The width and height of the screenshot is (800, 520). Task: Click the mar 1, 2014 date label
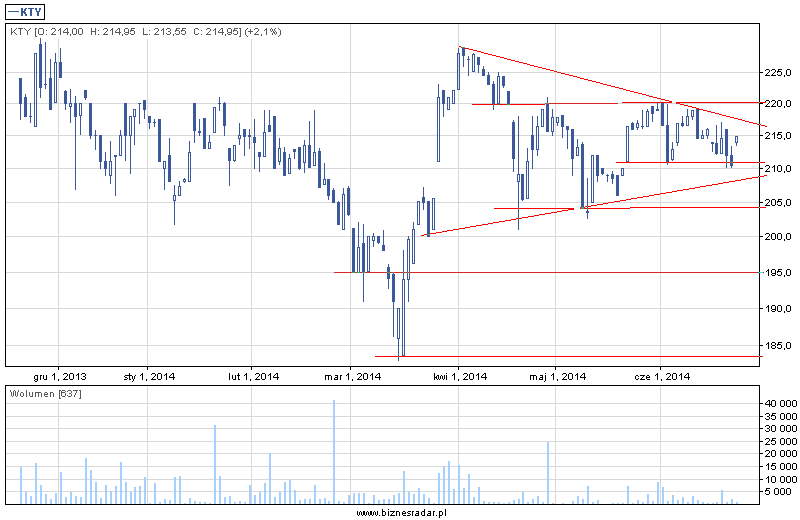(x=353, y=377)
